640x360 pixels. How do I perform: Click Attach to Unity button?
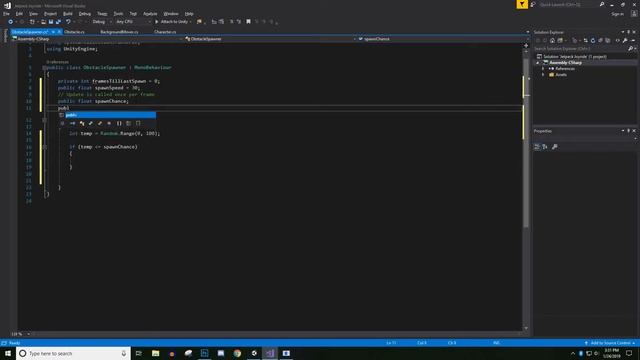(x=173, y=22)
